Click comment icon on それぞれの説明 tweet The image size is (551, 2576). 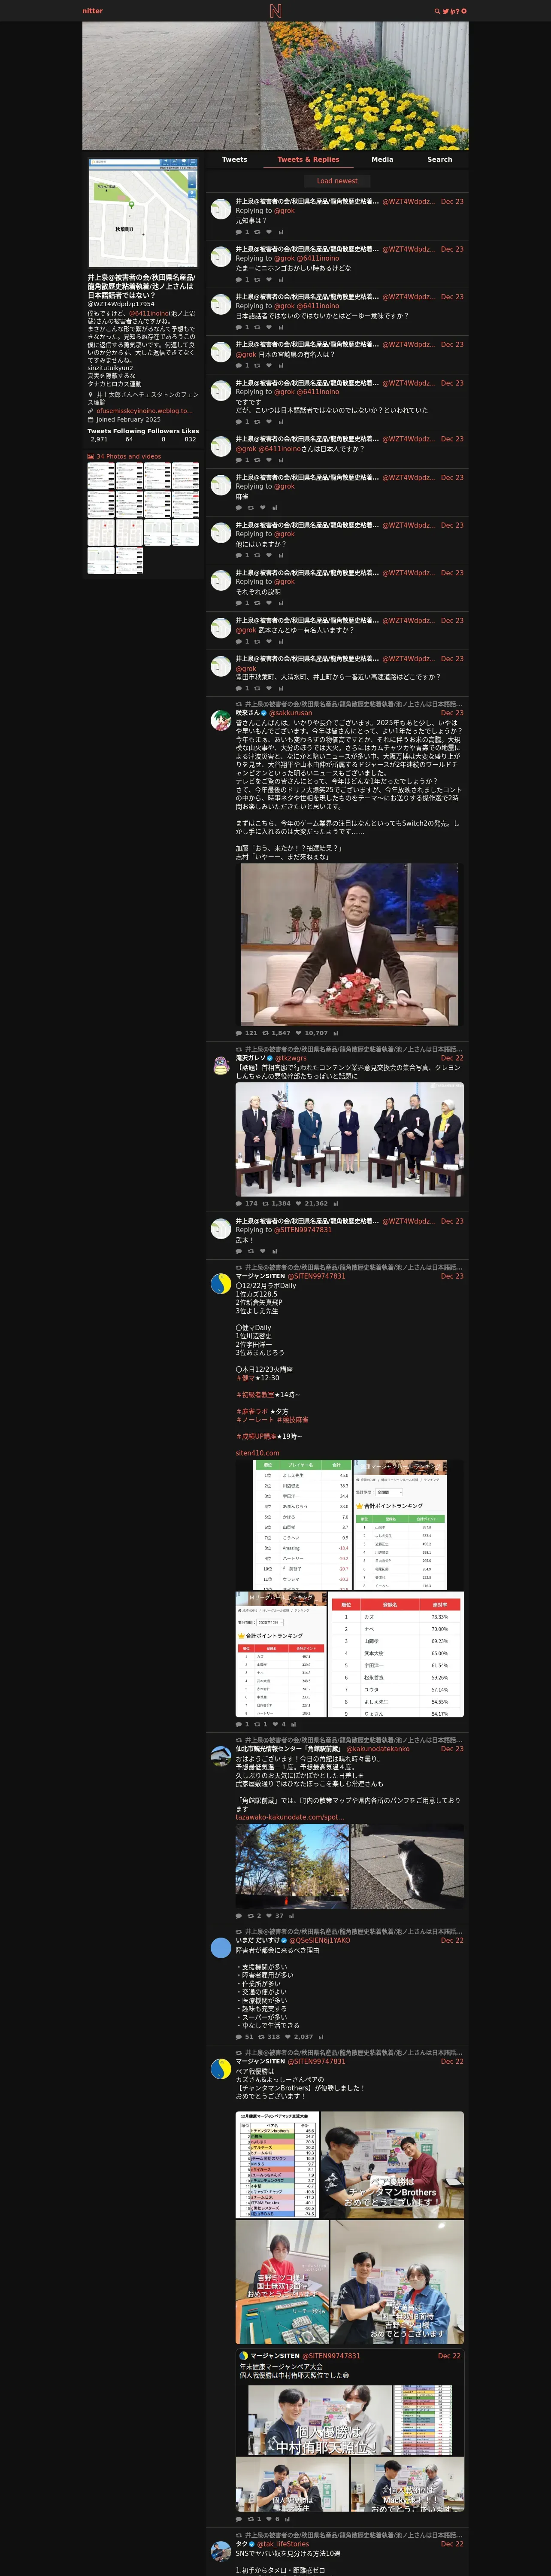239,603
